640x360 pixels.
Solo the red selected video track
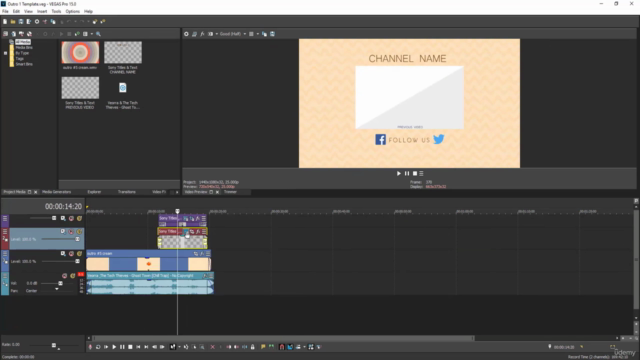tap(79, 231)
